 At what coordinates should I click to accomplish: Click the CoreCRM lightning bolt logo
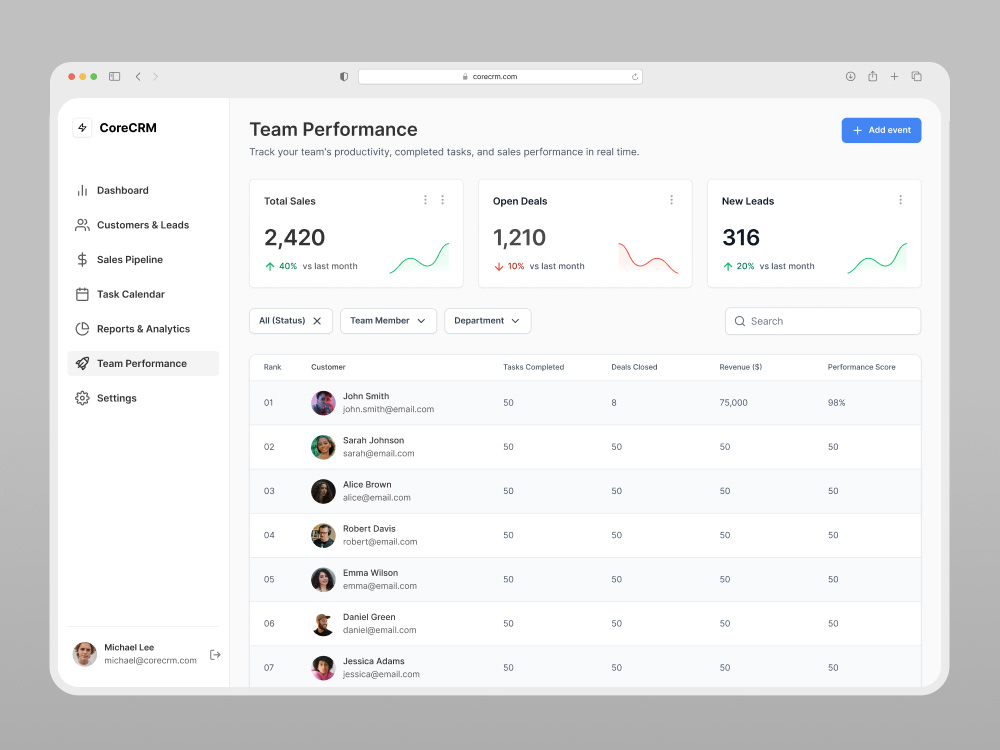pos(82,128)
